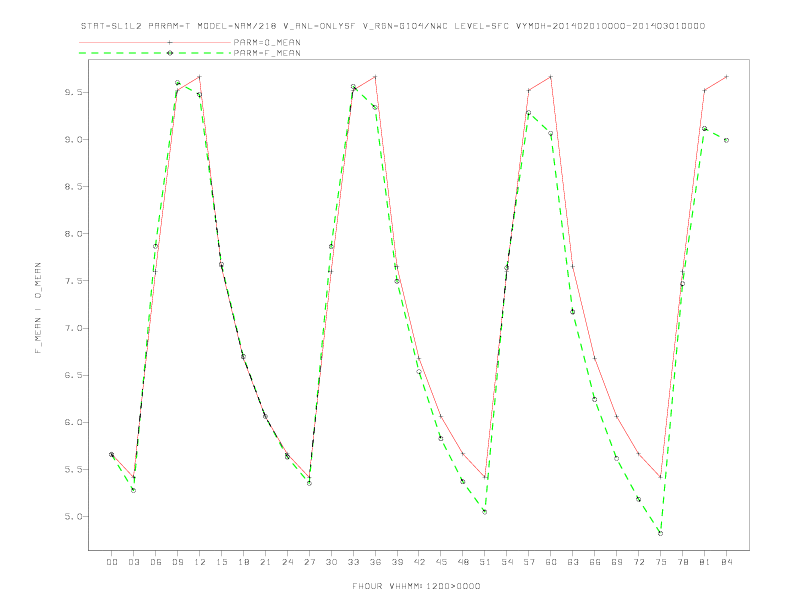Click x-axis tick label 09
Viewport: 792px width, 612px height.
(177, 562)
